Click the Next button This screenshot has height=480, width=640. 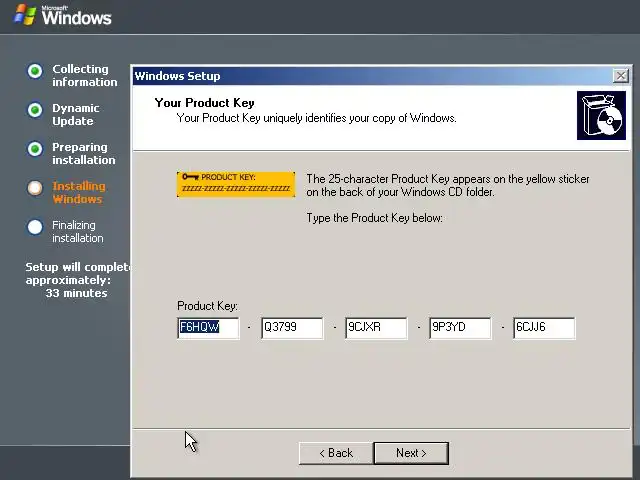411,453
